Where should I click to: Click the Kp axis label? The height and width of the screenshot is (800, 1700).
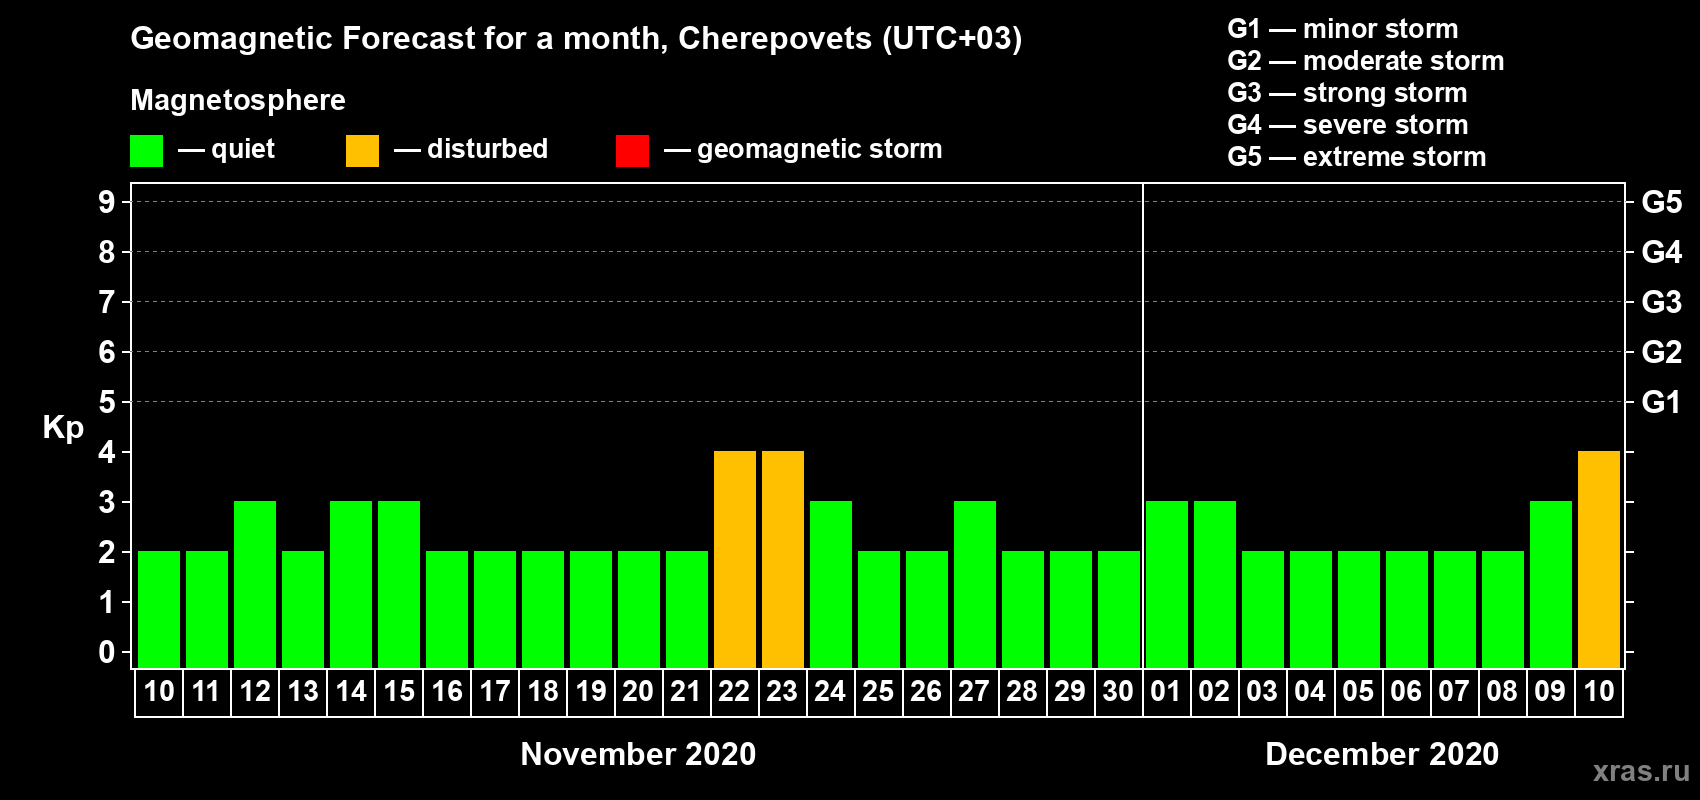63,427
